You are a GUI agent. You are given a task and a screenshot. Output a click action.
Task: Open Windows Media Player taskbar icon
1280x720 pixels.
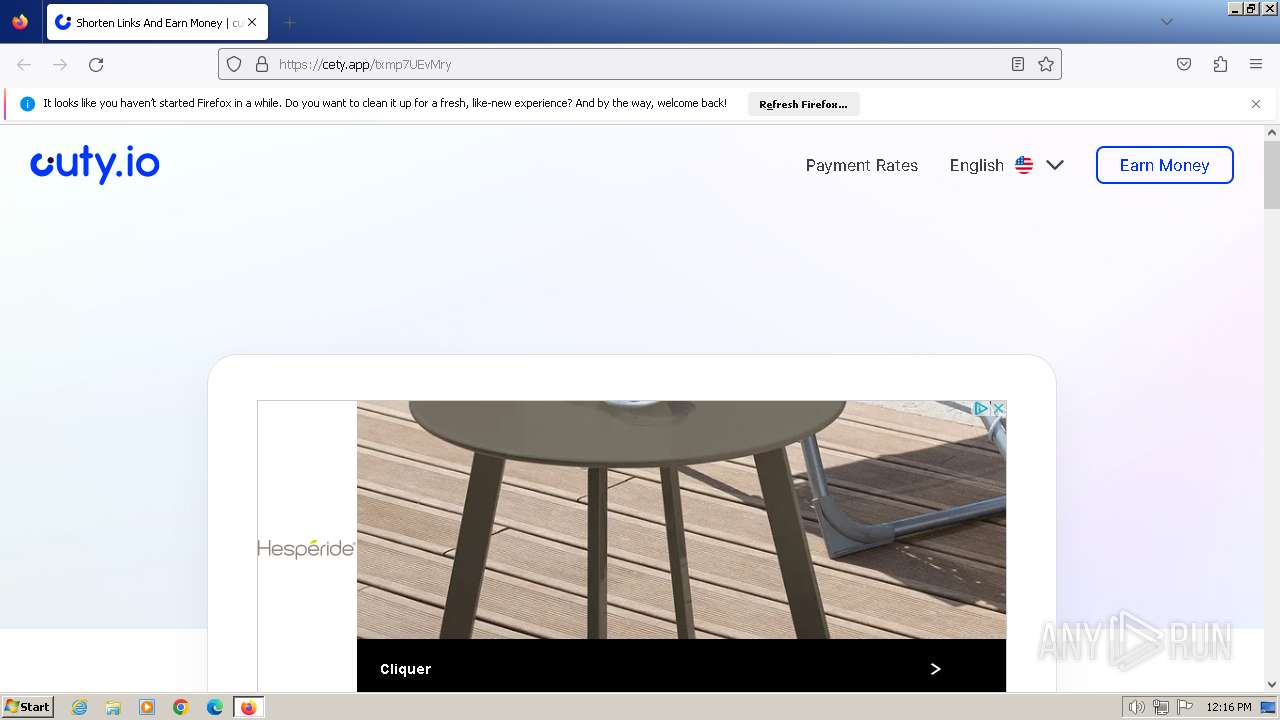147,707
